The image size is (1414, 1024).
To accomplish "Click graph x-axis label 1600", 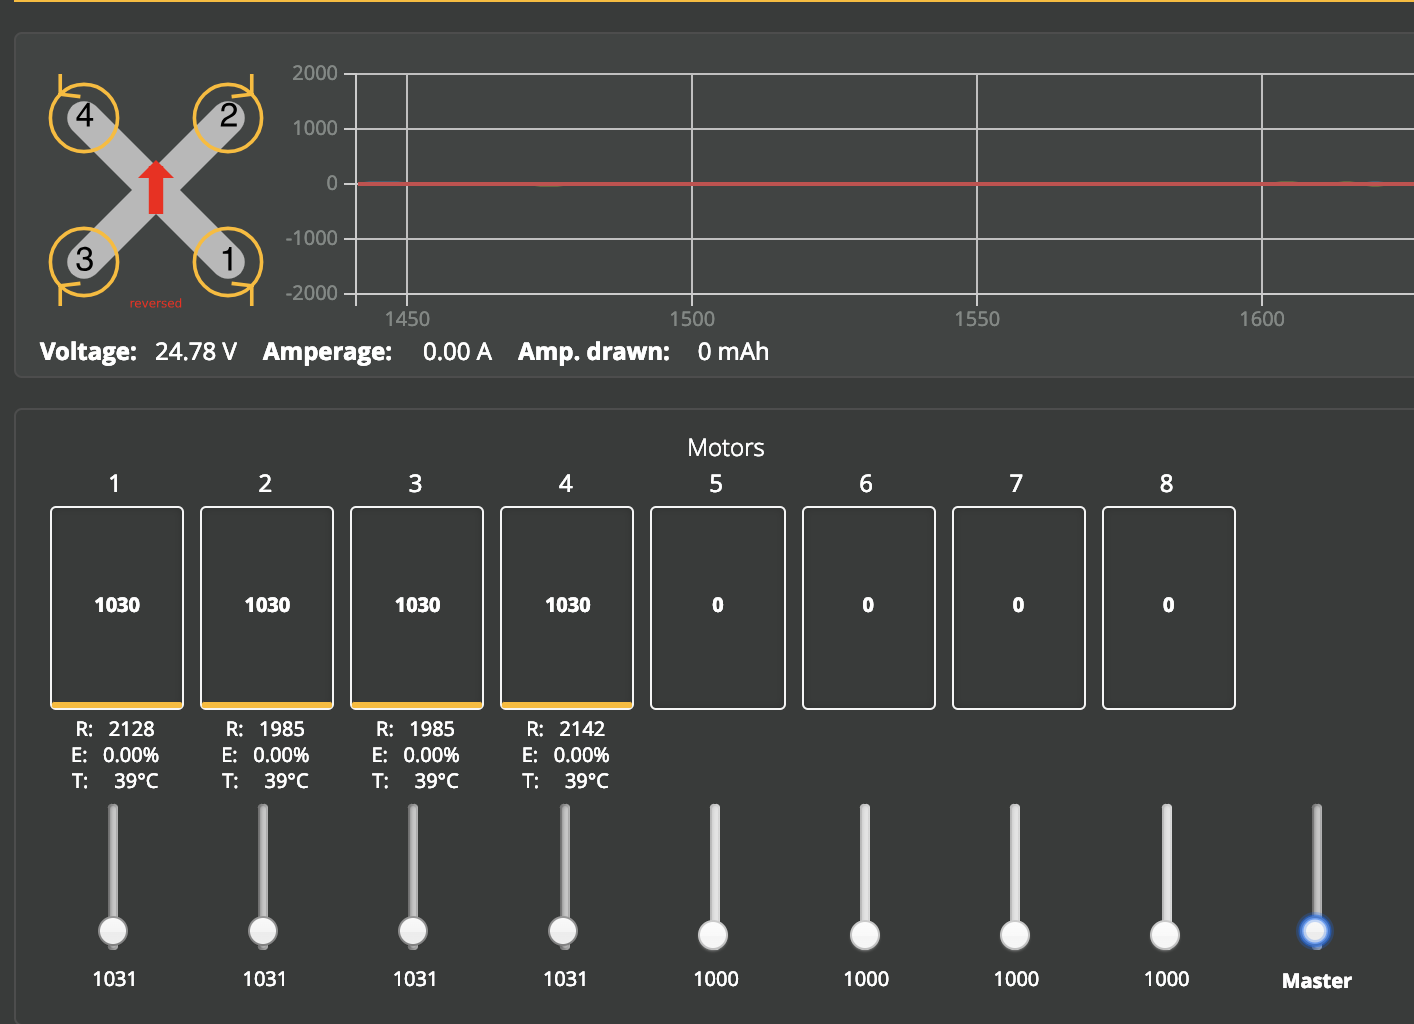I will tap(1262, 319).
